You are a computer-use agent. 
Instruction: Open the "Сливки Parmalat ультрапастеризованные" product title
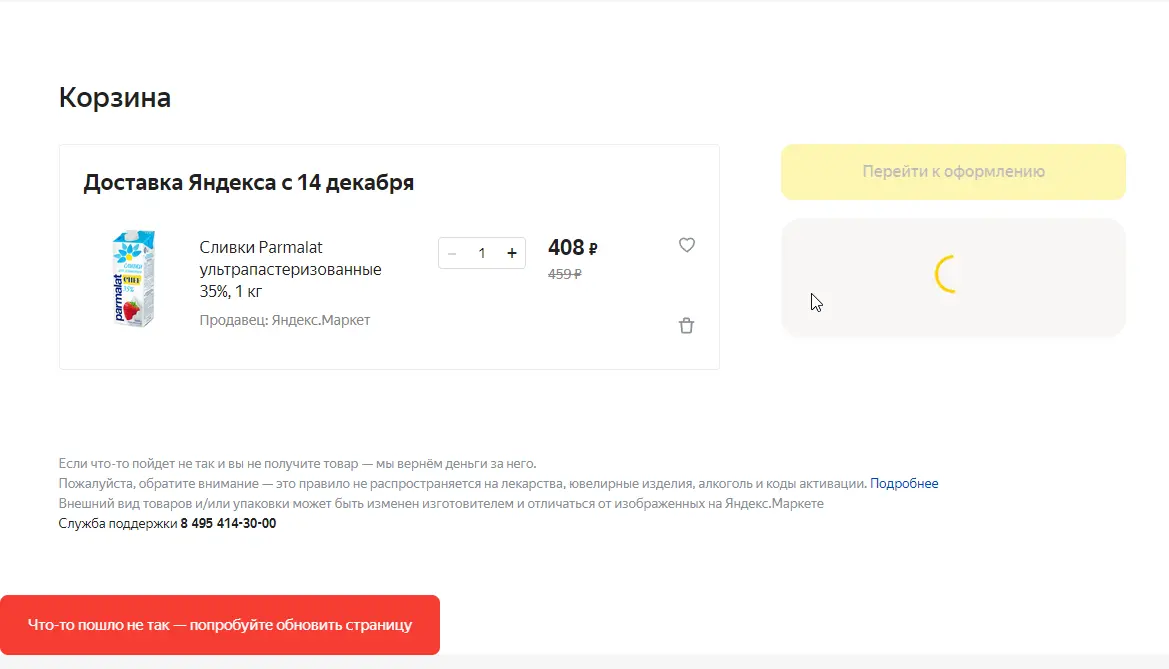tap(290, 268)
